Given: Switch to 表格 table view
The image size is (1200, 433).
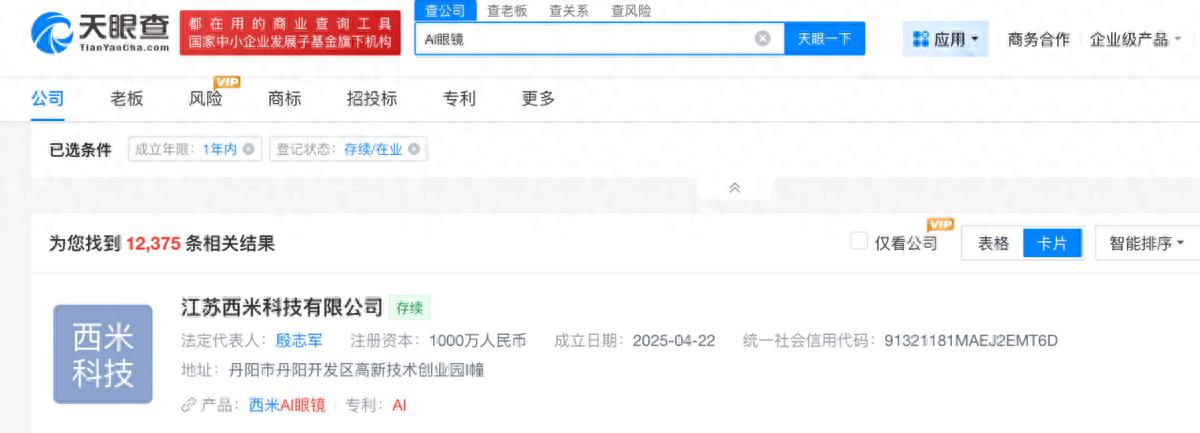Looking at the screenshot, I should tap(992, 243).
